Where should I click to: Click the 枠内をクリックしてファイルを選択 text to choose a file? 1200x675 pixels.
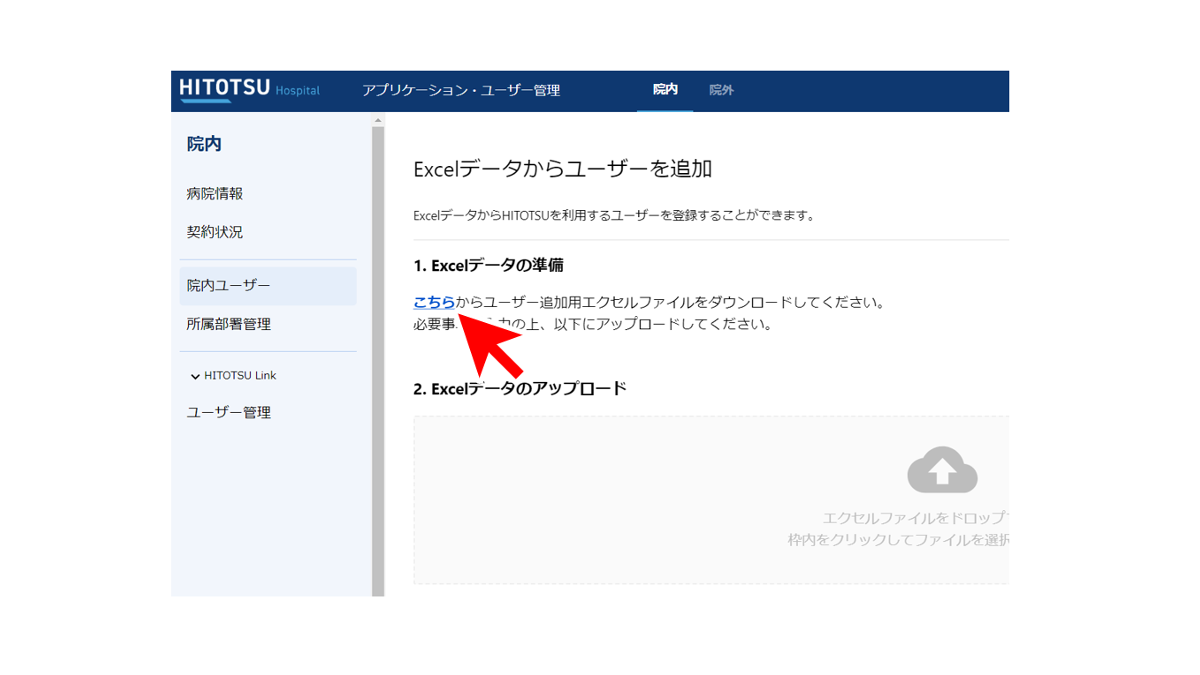pyautogui.click(x=897, y=540)
